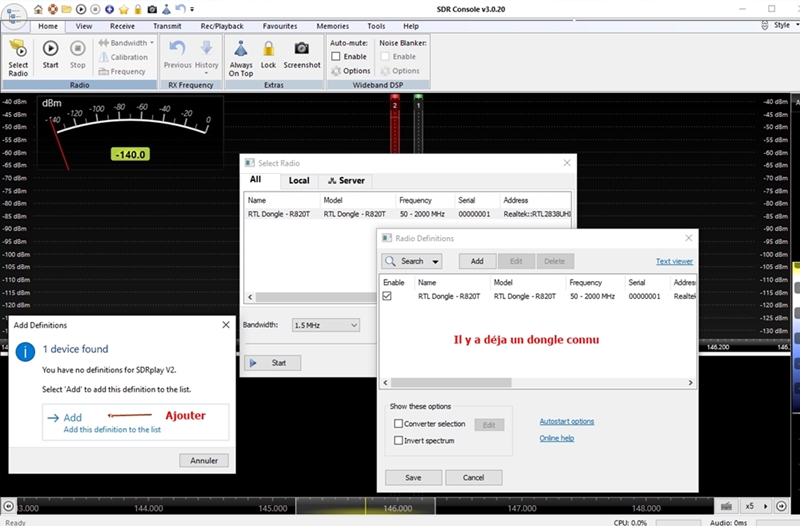The height and width of the screenshot is (526, 800).
Task: Toggle Always On Top icon
Action: tap(241, 48)
